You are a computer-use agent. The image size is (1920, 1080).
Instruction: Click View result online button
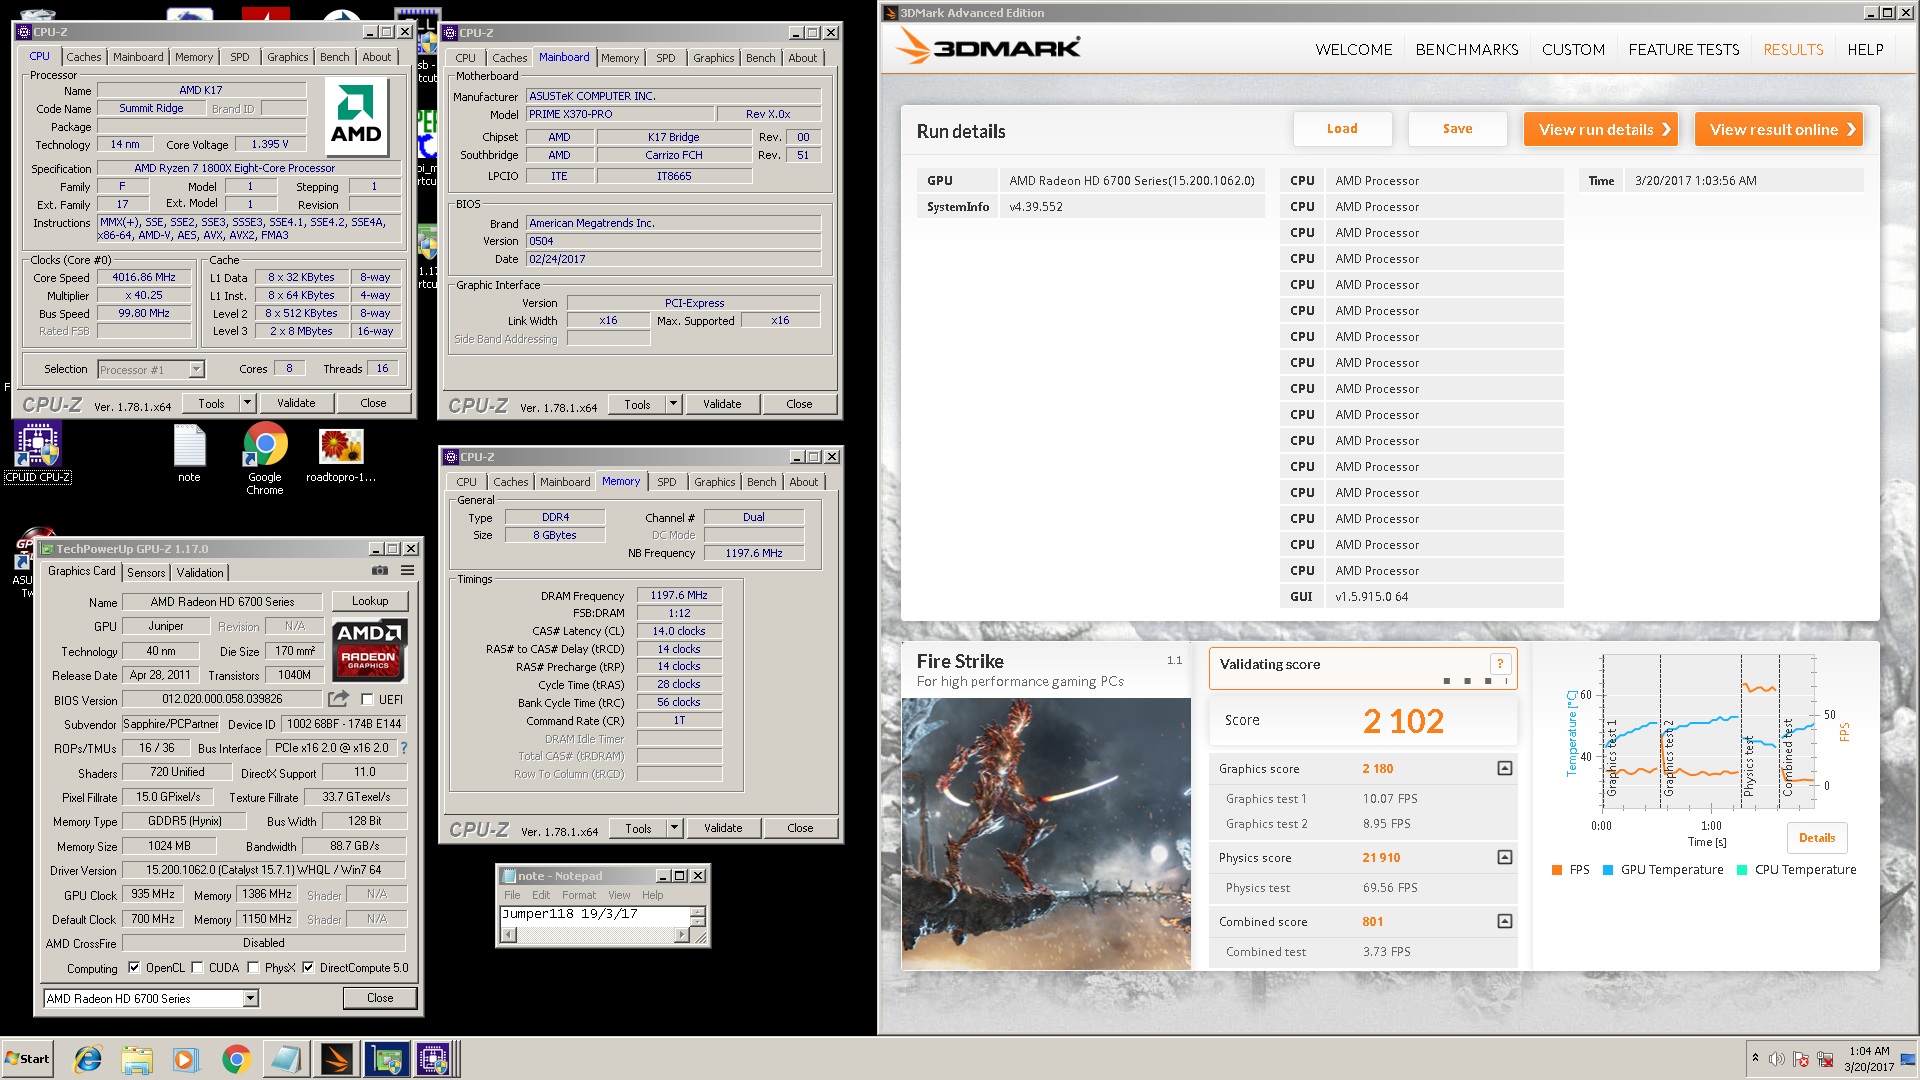pyautogui.click(x=1779, y=129)
